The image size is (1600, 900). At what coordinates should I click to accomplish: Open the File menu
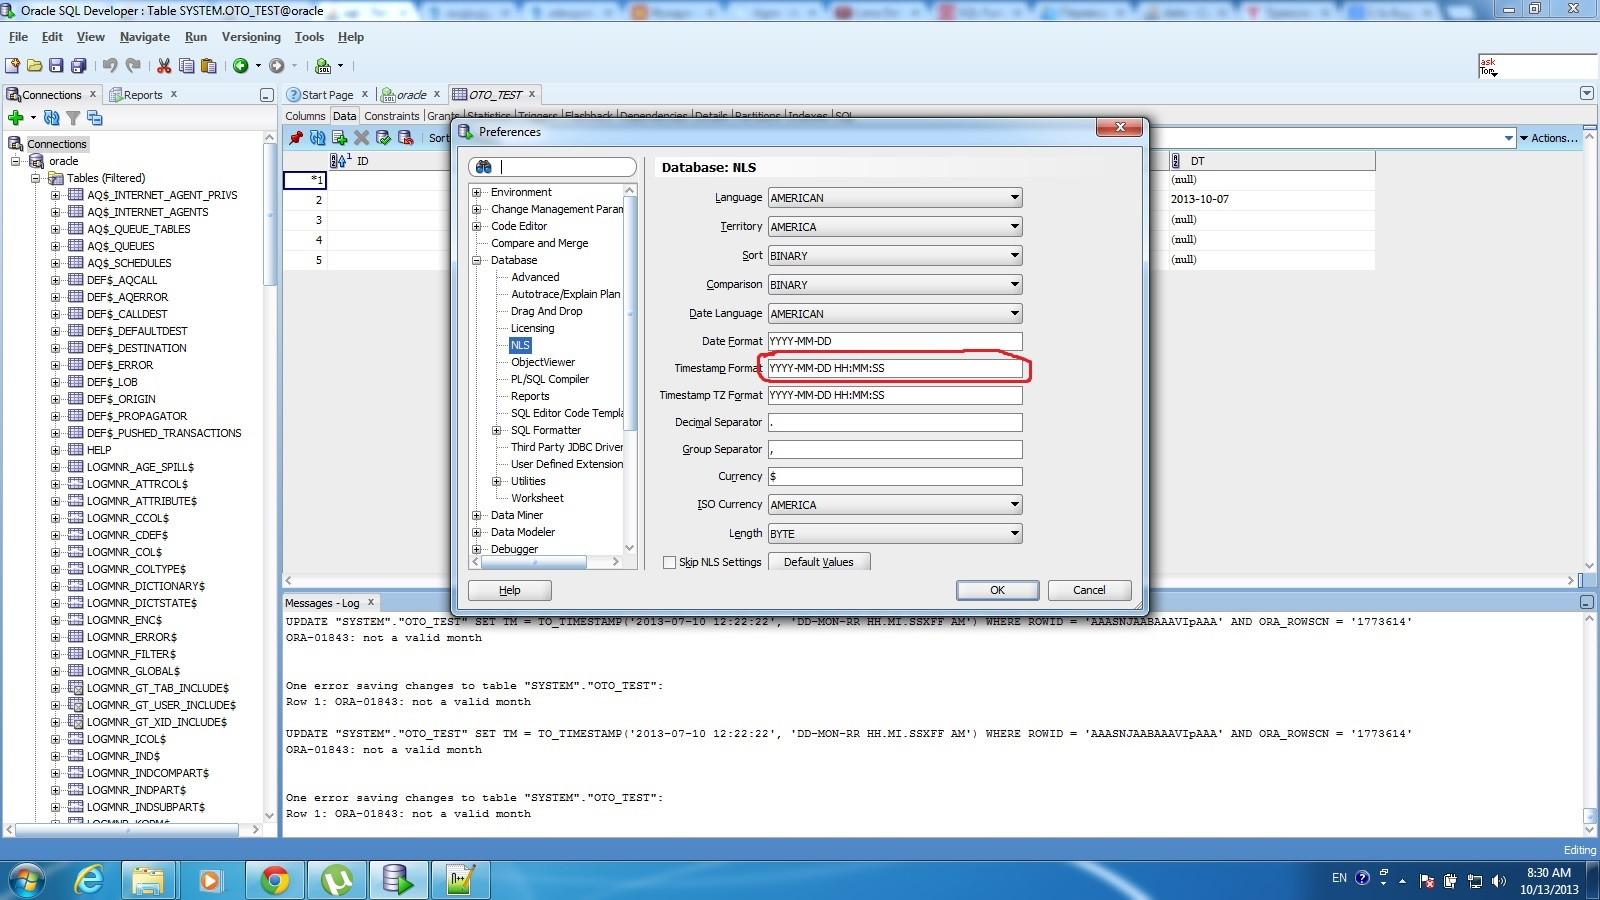point(18,37)
